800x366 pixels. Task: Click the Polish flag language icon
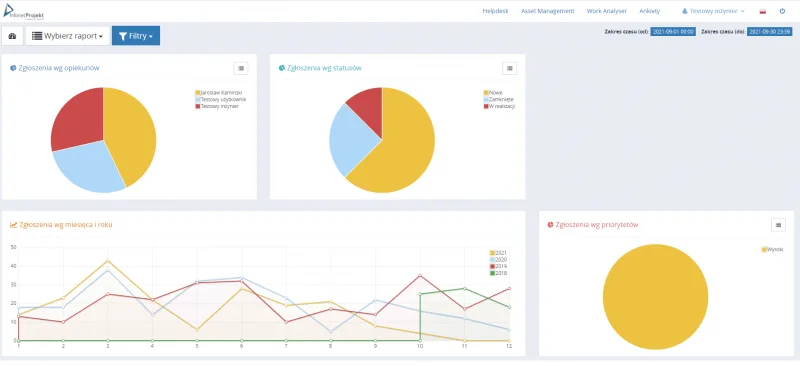(763, 11)
